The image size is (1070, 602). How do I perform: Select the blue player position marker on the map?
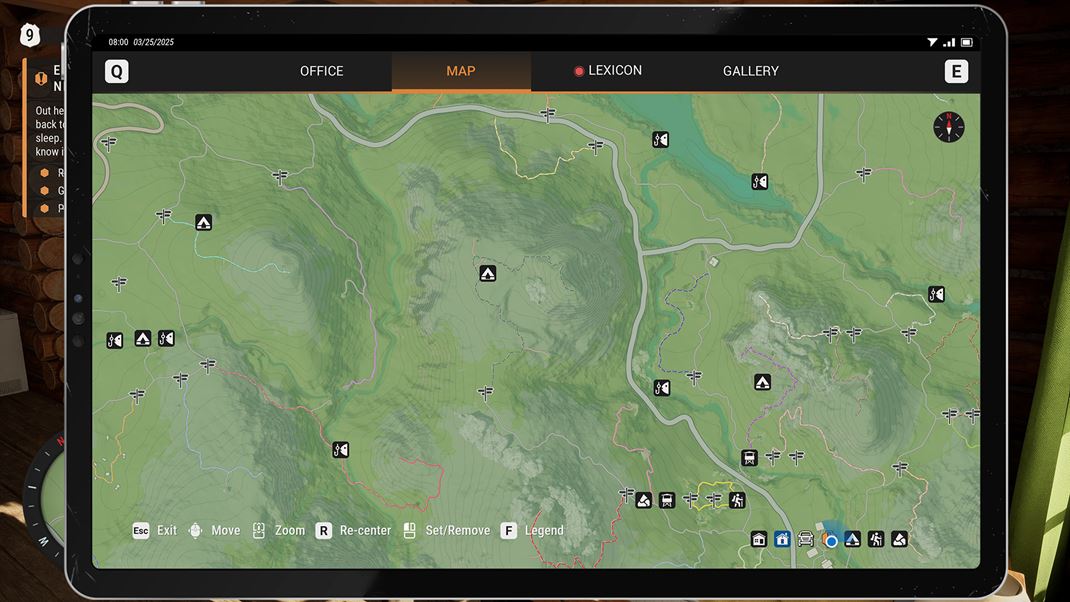tap(830, 540)
